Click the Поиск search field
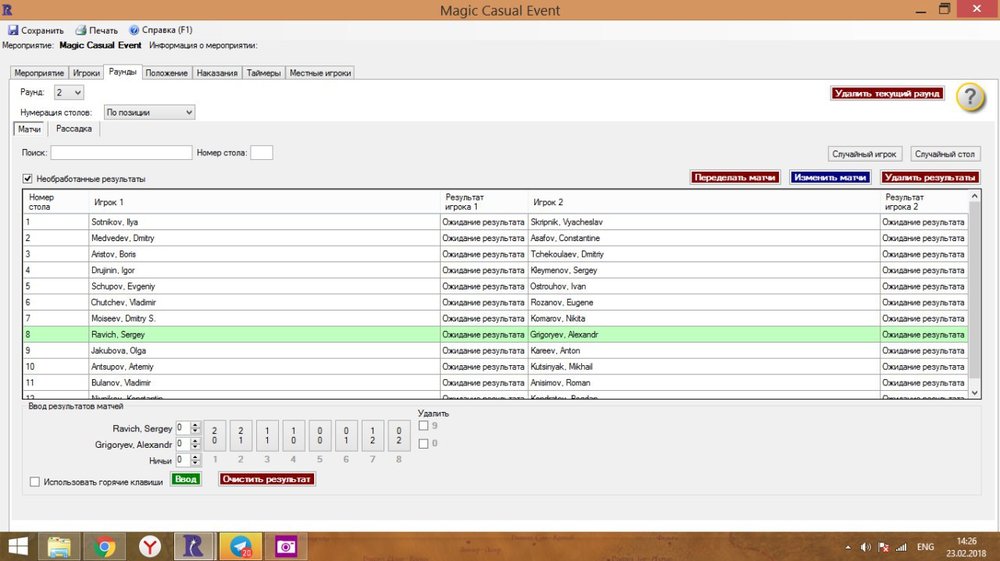Viewport: 1000px width, 561px height. point(121,153)
